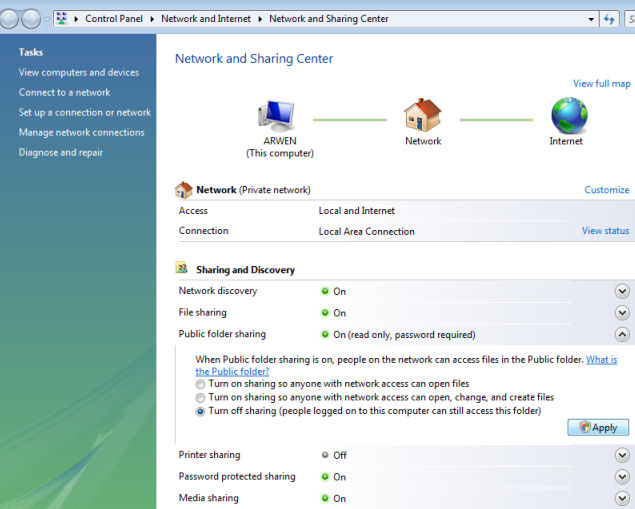Select sharing to open, change, and create files
The height and width of the screenshot is (509, 635).
tap(200, 398)
